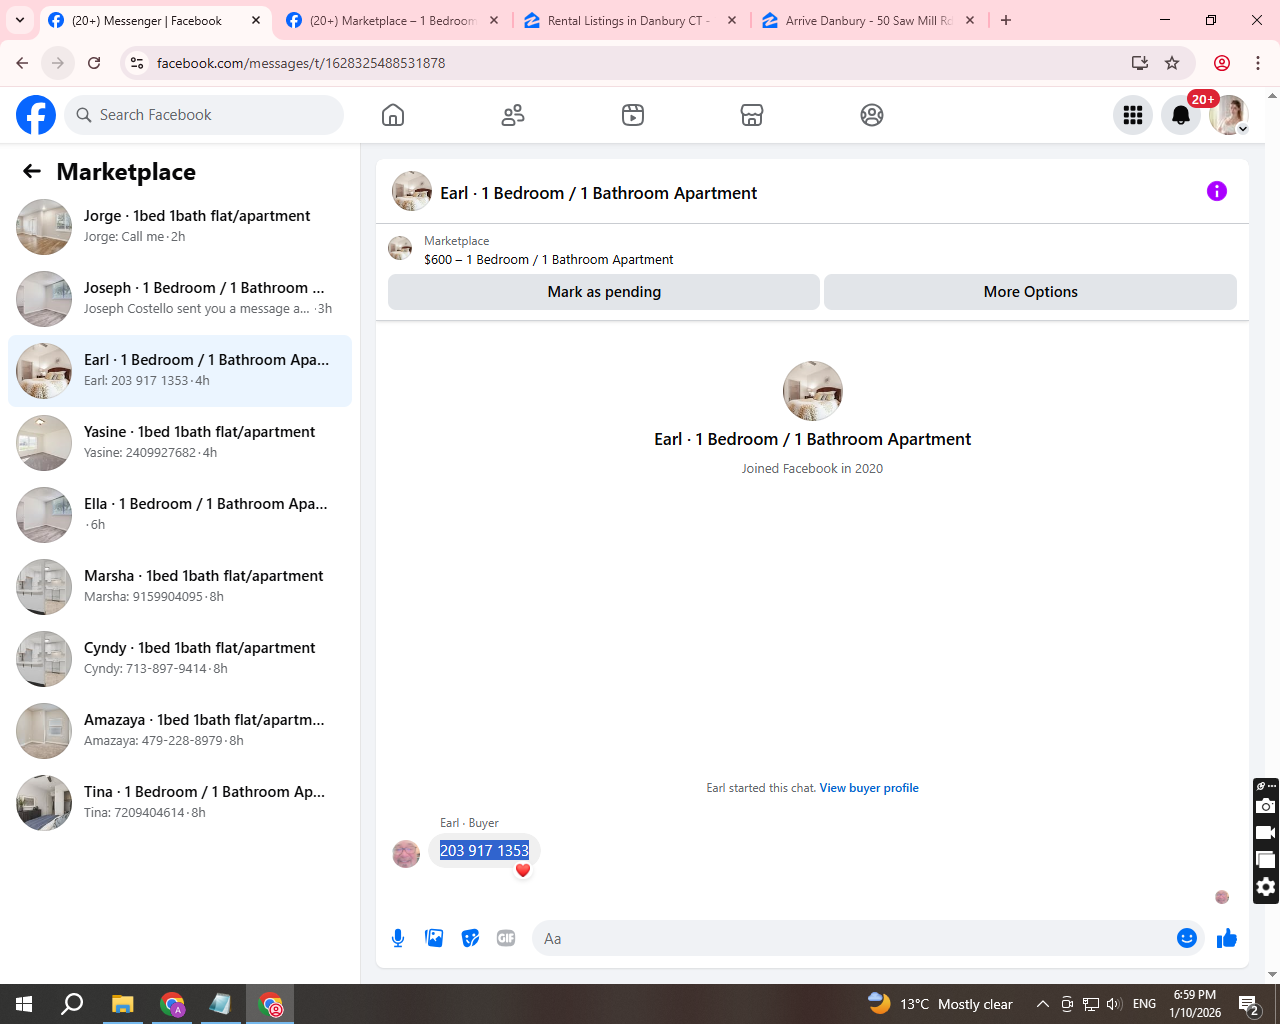Open Cyndy's conversation 713-897-9414

click(180, 659)
